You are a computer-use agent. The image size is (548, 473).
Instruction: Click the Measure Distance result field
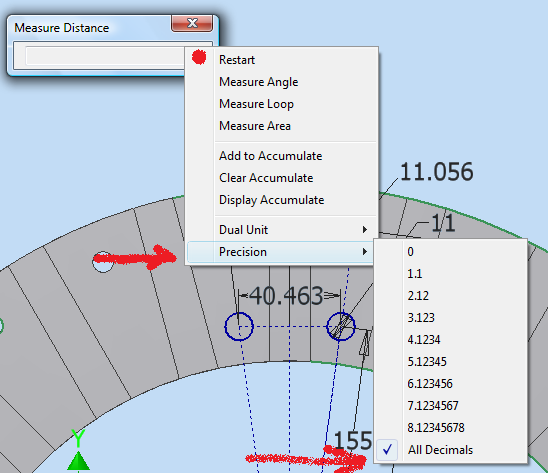coord(105,56)
